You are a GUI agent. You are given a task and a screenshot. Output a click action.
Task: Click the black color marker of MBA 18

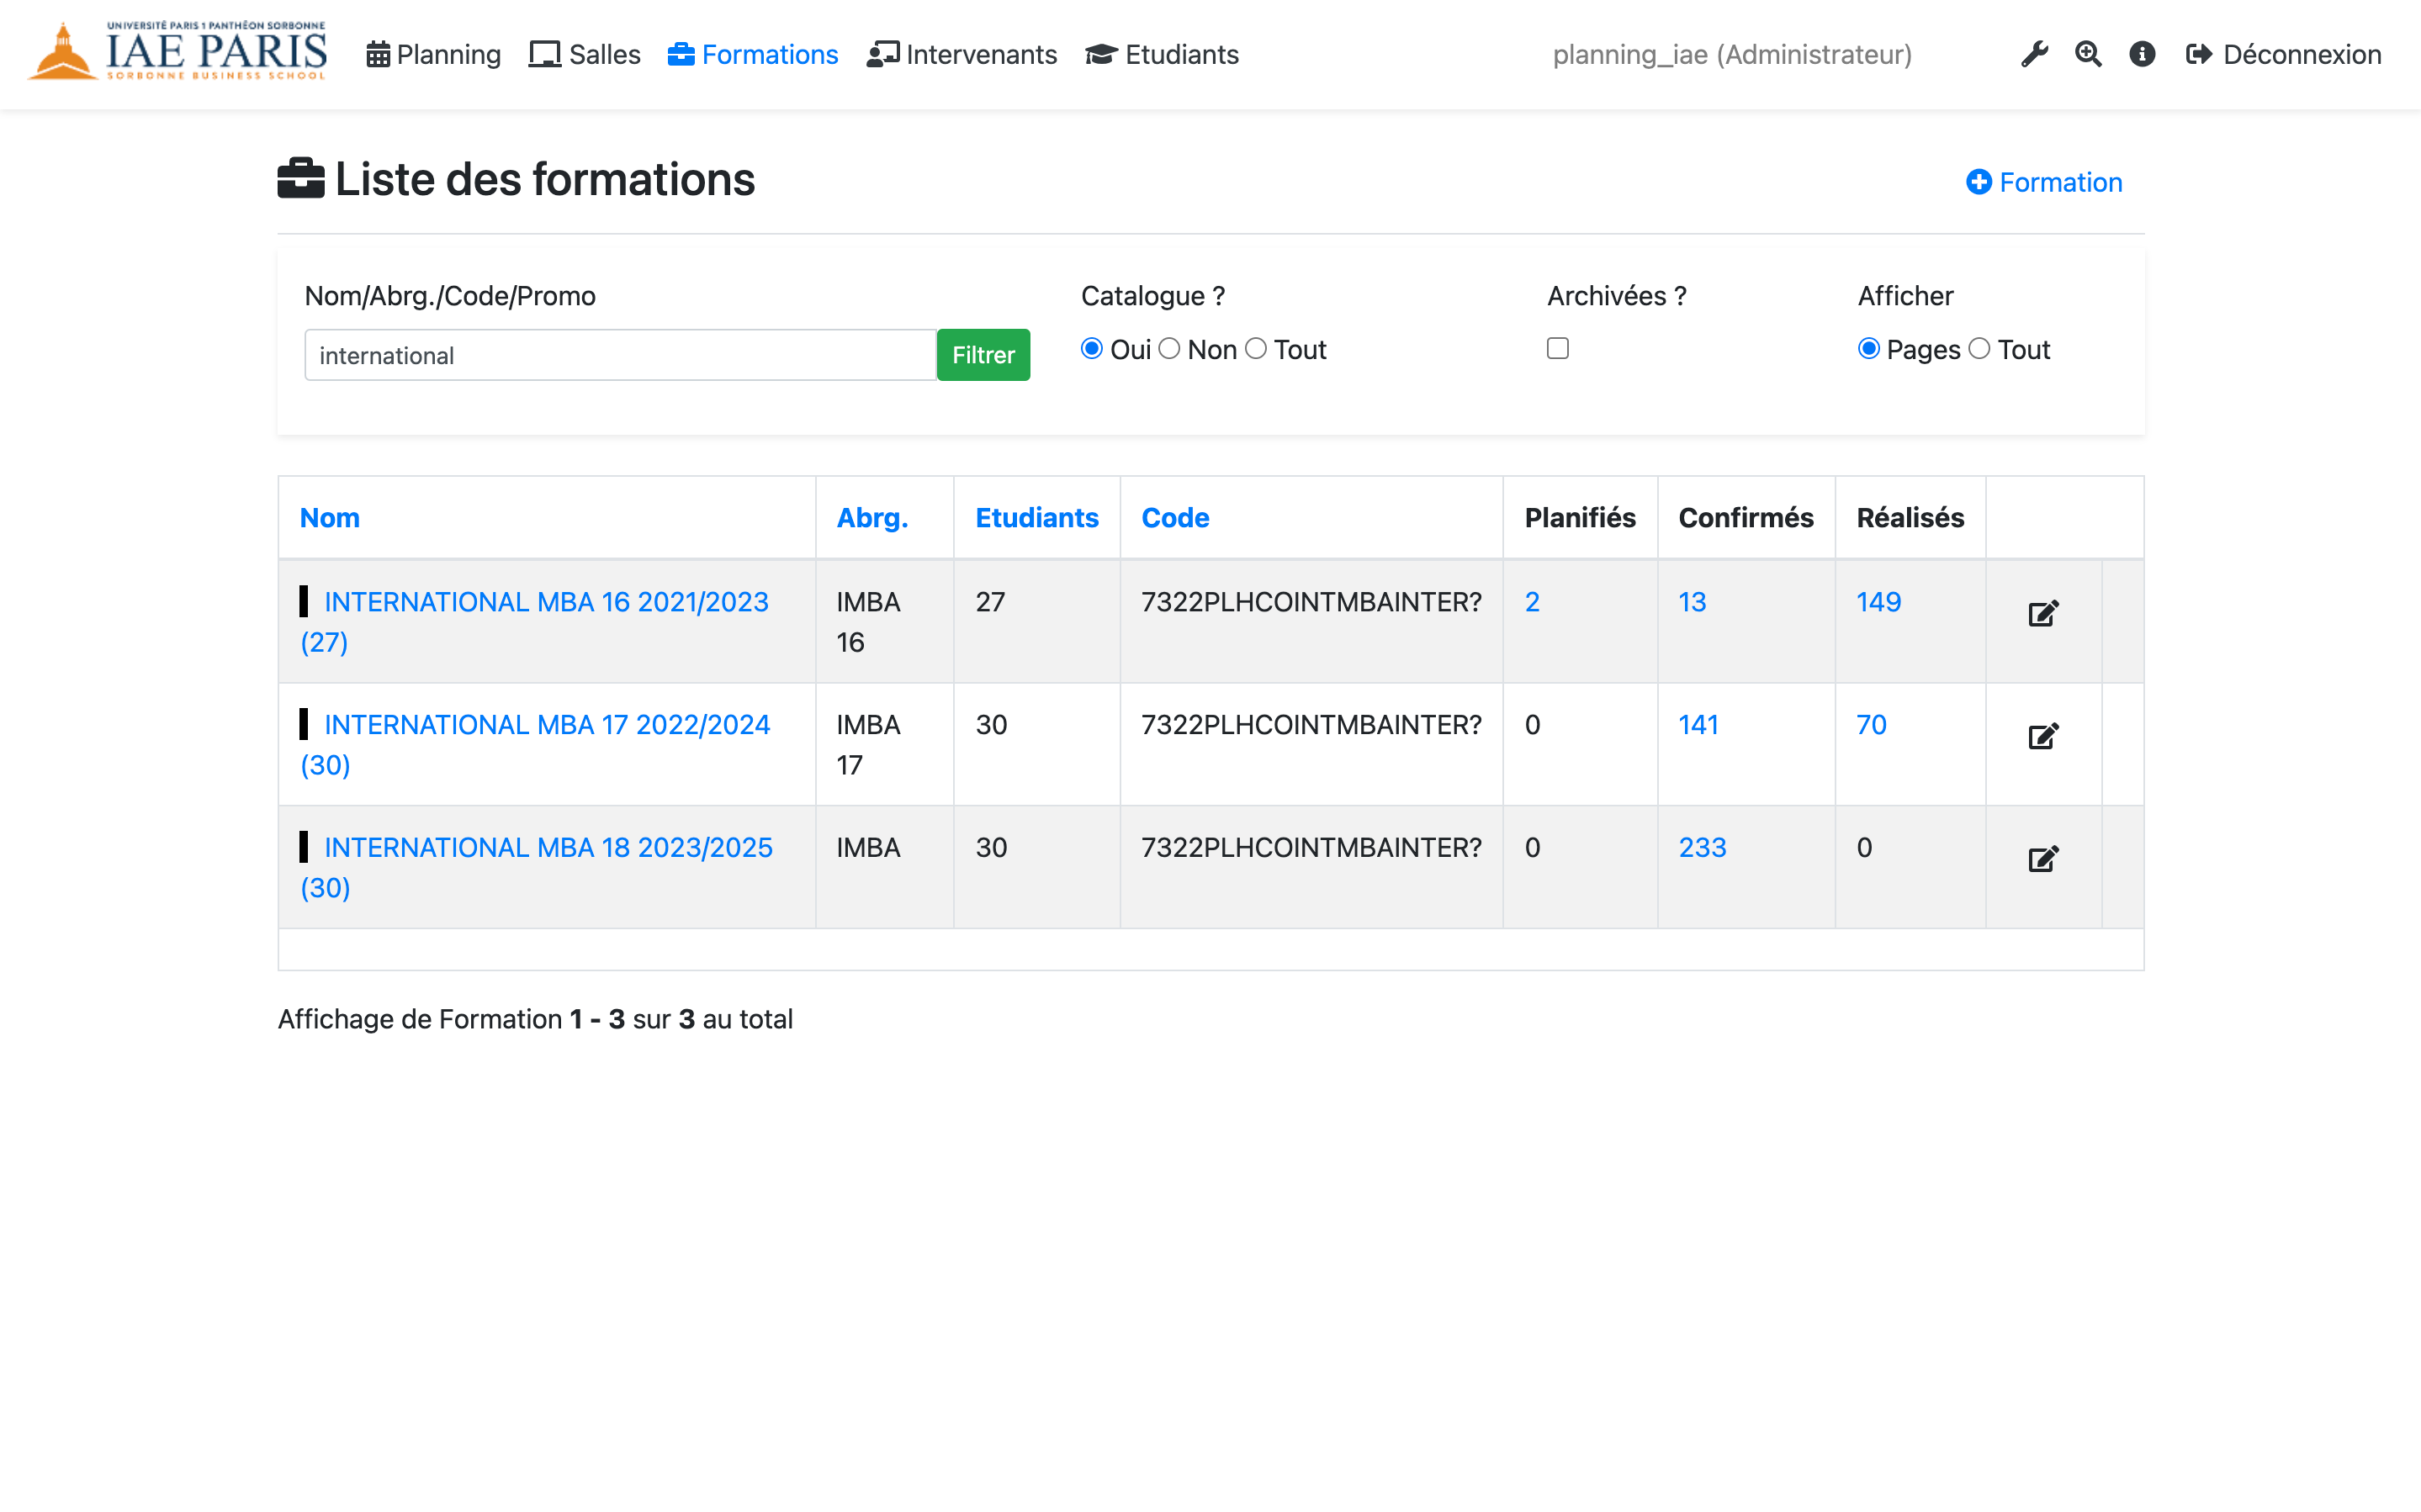click(x=304, y=848)
